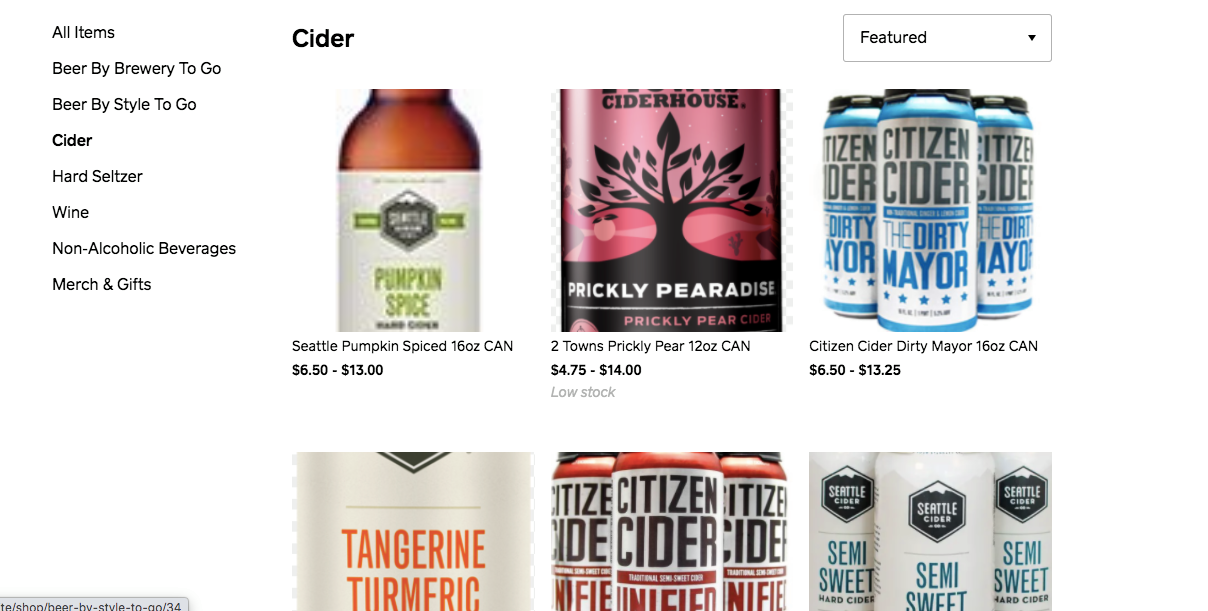The width and height of the screenshot is (1208, 611).
Task: Go to Beer By Style To Go
Action: [x=124, y=104]
